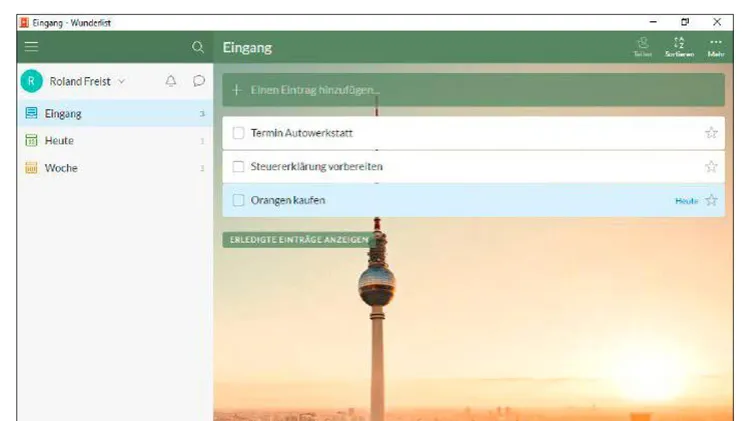Click the Teilen share icon
Image resolution: width=750 pixels, height=421 pixels.
tap(643, 47)
